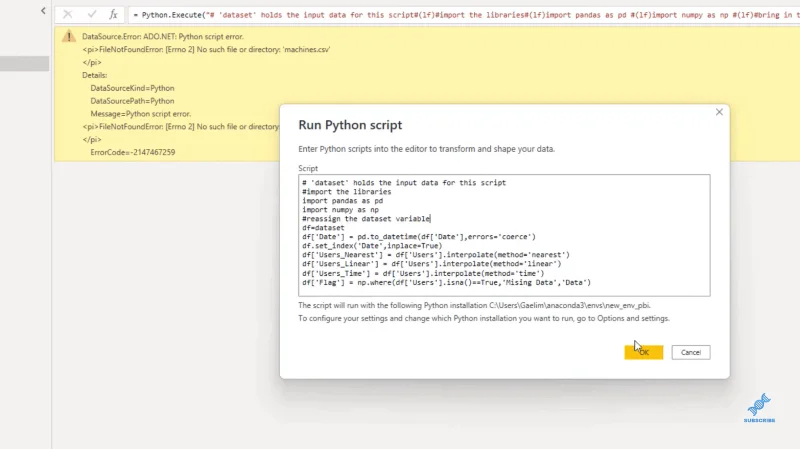This screenshot has width=800, height=449.
Task: Click the '#import the libraries' comment line
Action: point(346,191)
